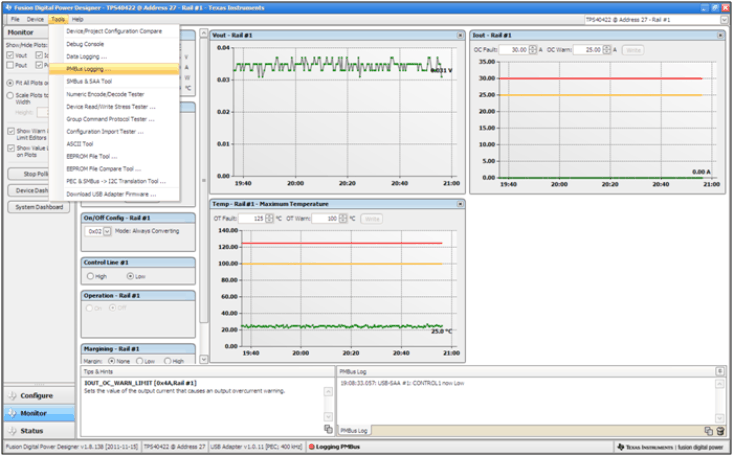Screen dimensions: 734x456
Task: Select High margin radio button
Action: pos(168,360)
